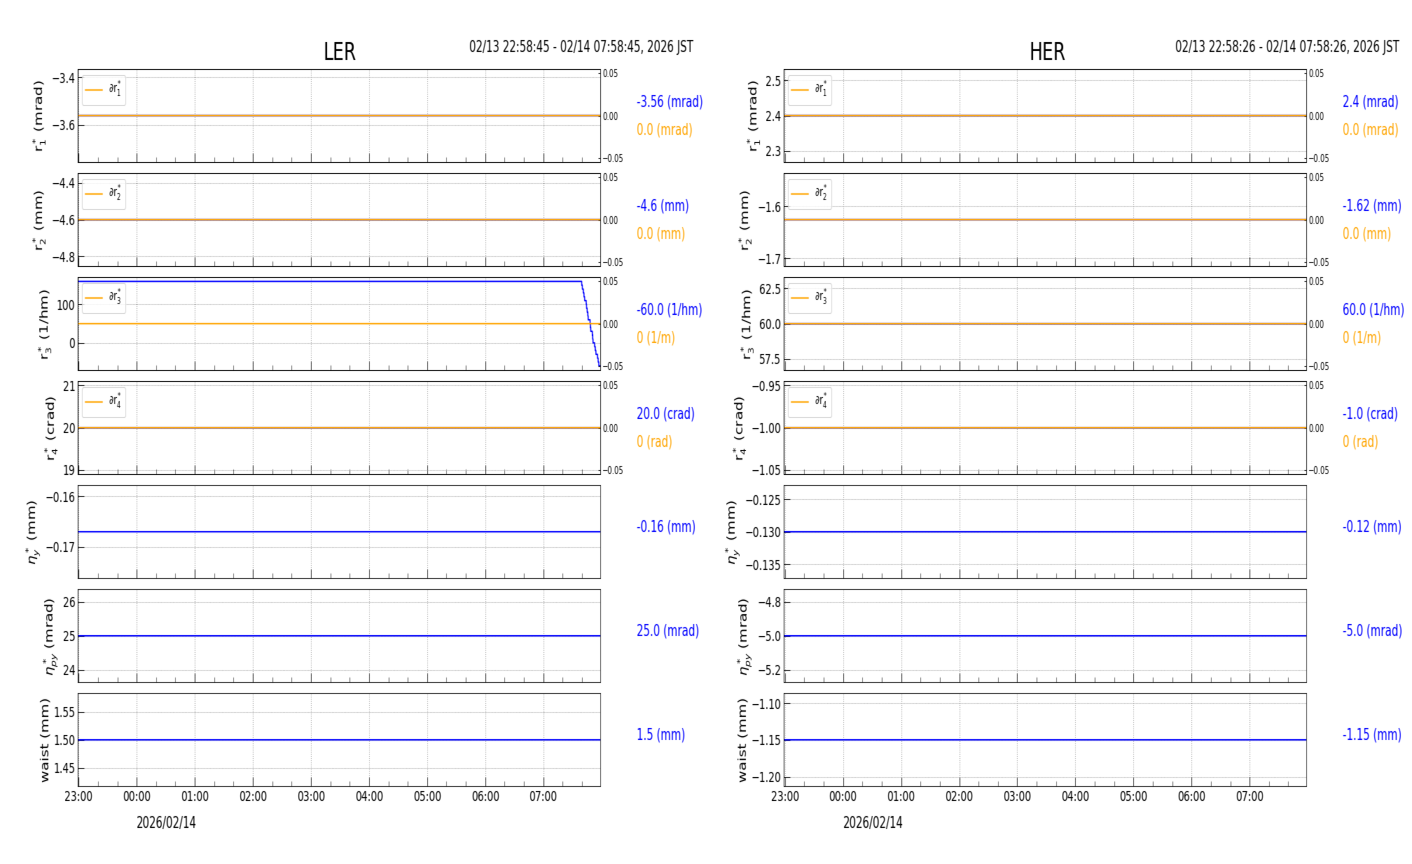Click the ∂r4* legend in the HER r4 plot
Viewport: 1412px width, 864px height.
(x=810, y=402)
